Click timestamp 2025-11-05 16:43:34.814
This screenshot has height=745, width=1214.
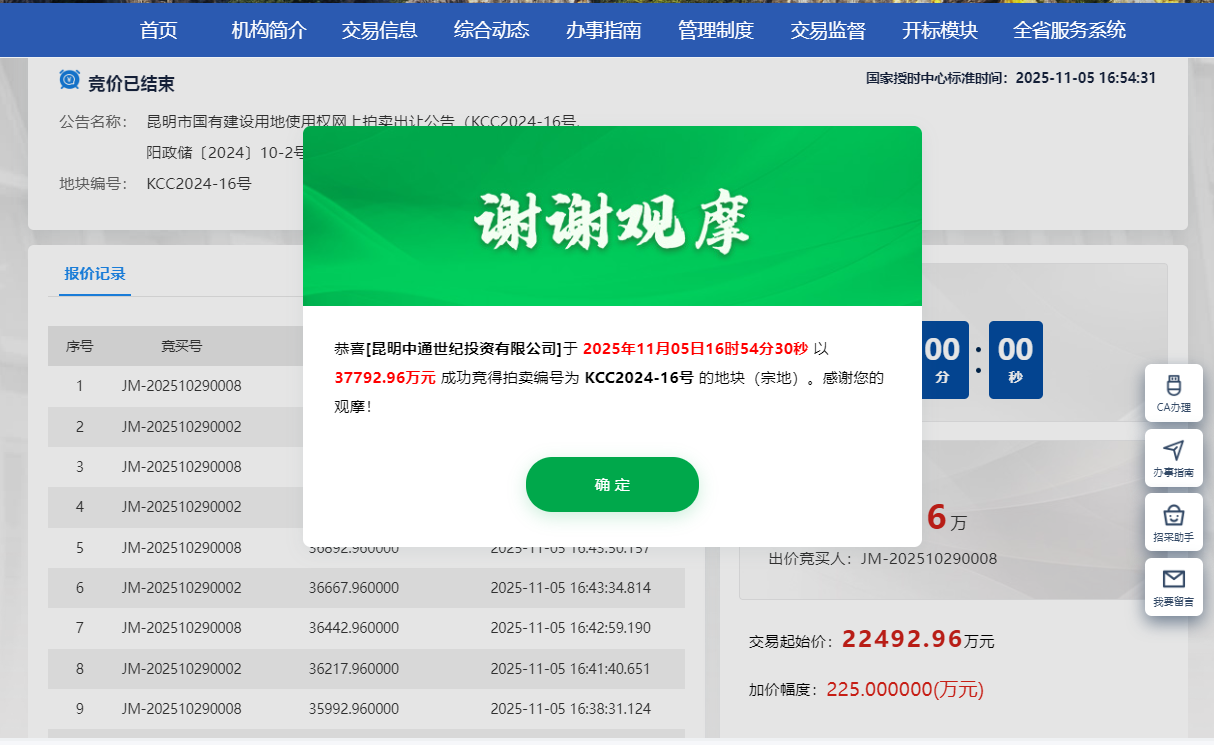tap(570, 588)
